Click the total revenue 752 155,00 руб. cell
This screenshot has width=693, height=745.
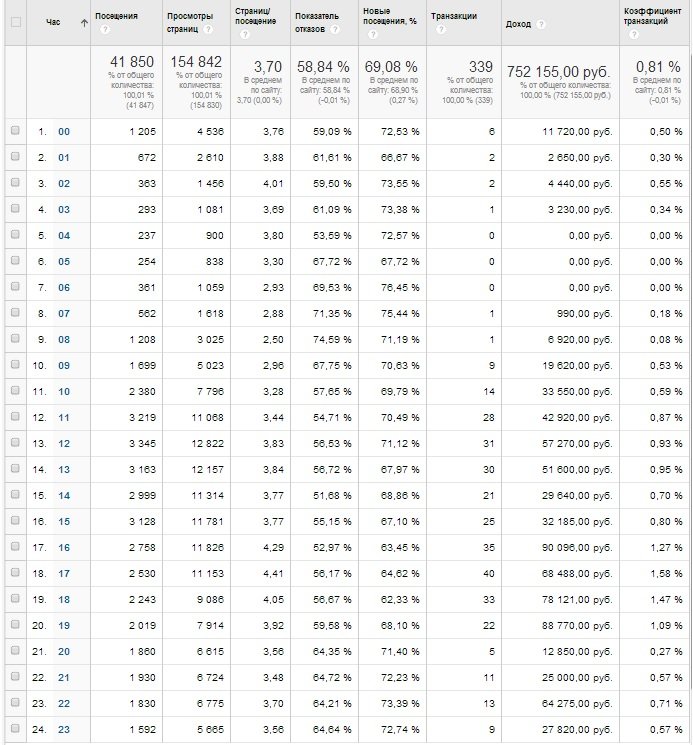(559, 72)
